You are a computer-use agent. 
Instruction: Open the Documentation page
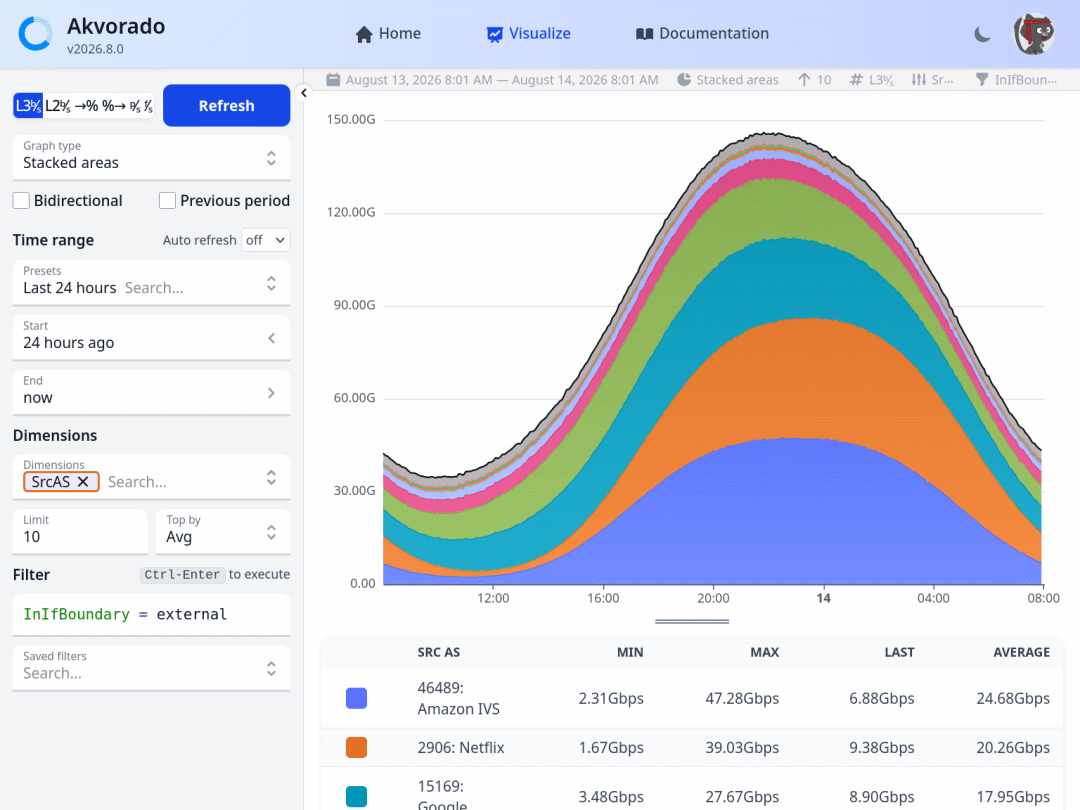703,34
